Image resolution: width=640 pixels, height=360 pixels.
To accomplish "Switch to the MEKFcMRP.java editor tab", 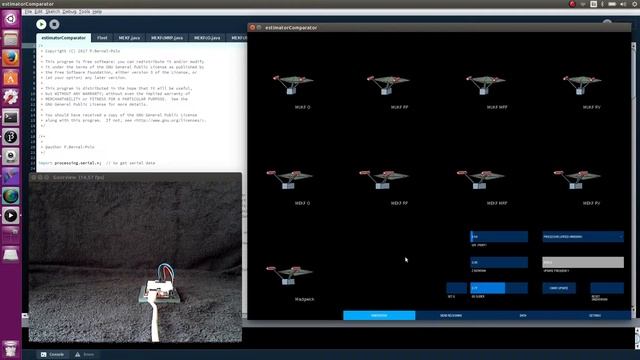I will [167, 38].
